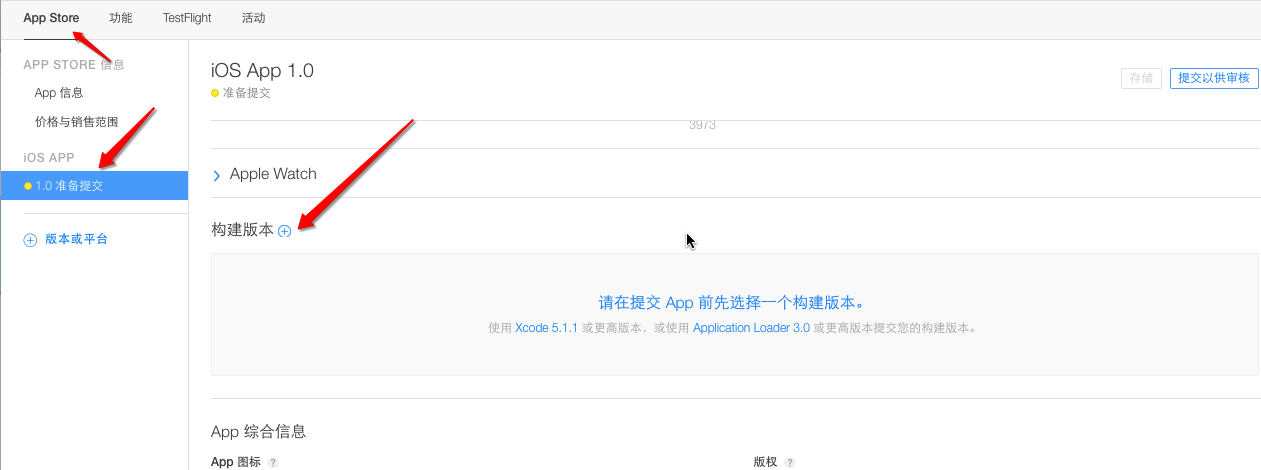Click 请在提交 App 前先选择一个构建版本 link
Viewport: 1261px width, 470px height.
click(731, 303)
